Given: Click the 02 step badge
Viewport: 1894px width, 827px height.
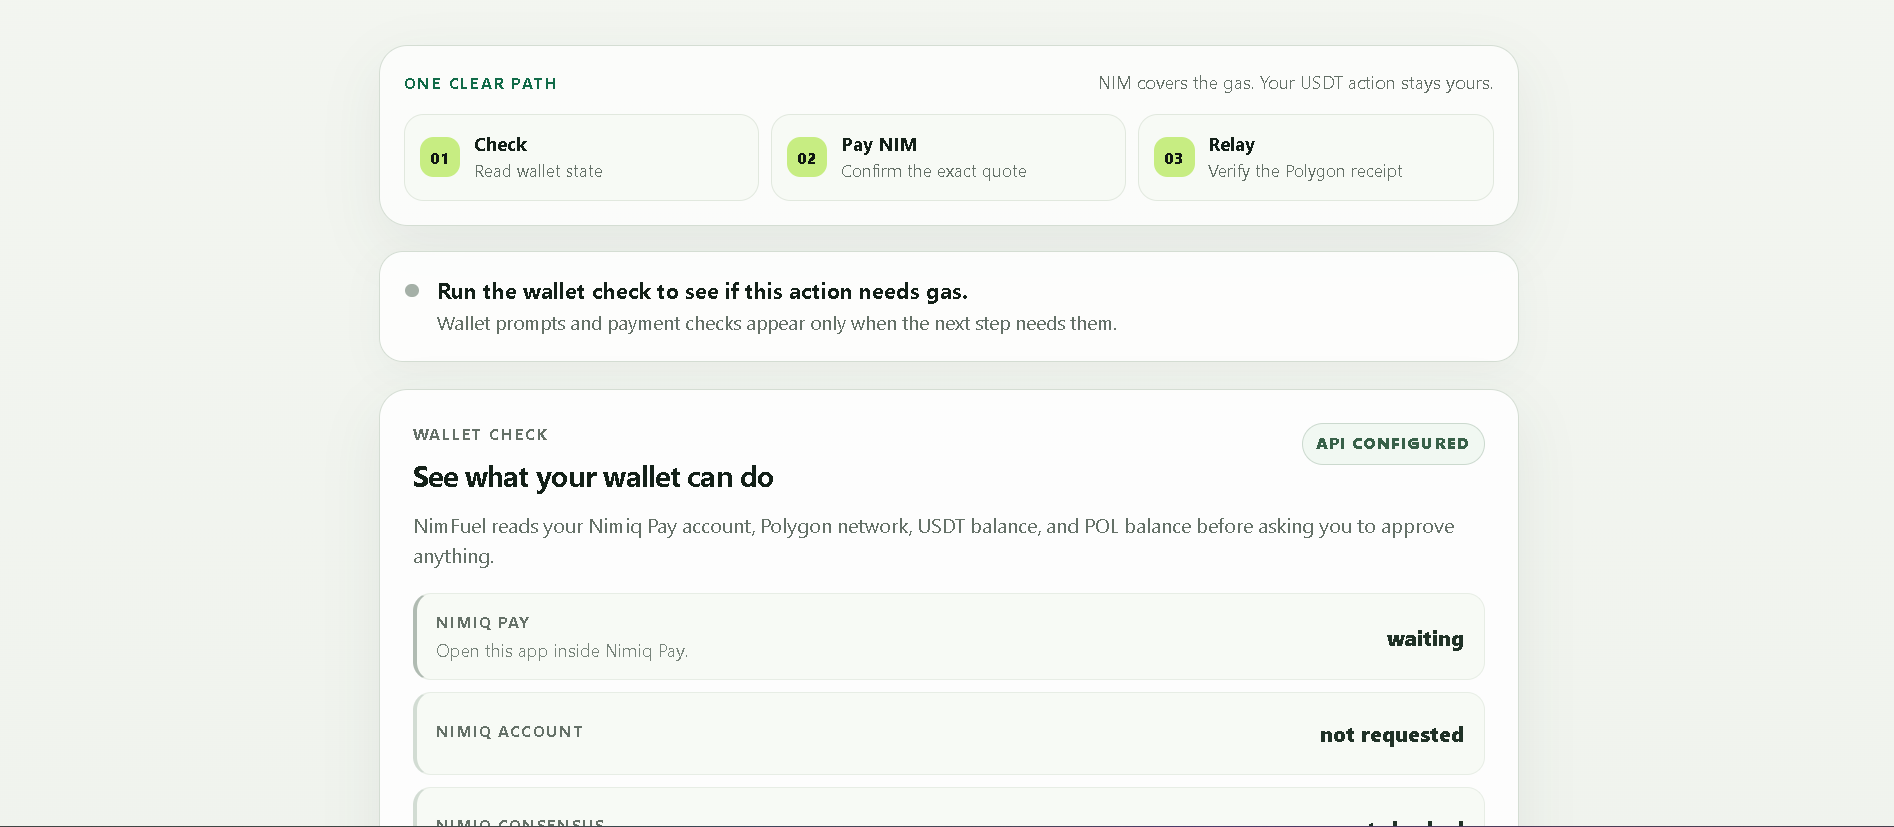Looking at the screenshot, I should pos(807,157).
